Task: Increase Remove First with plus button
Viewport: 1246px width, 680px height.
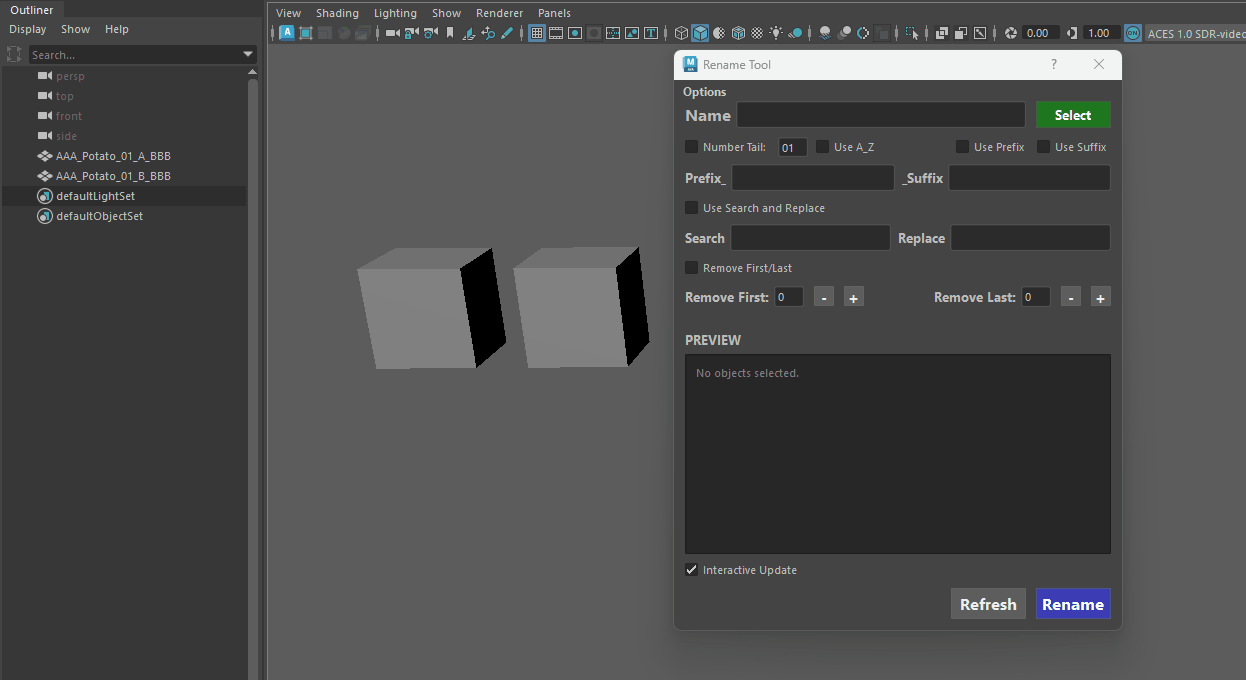Action: [853, 297]
